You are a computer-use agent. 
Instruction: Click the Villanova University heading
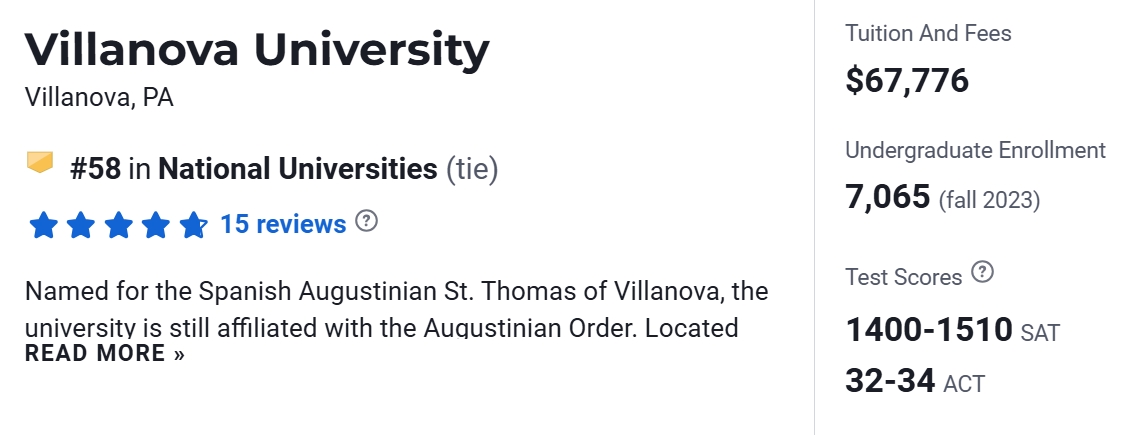click(x=257, y=50)
